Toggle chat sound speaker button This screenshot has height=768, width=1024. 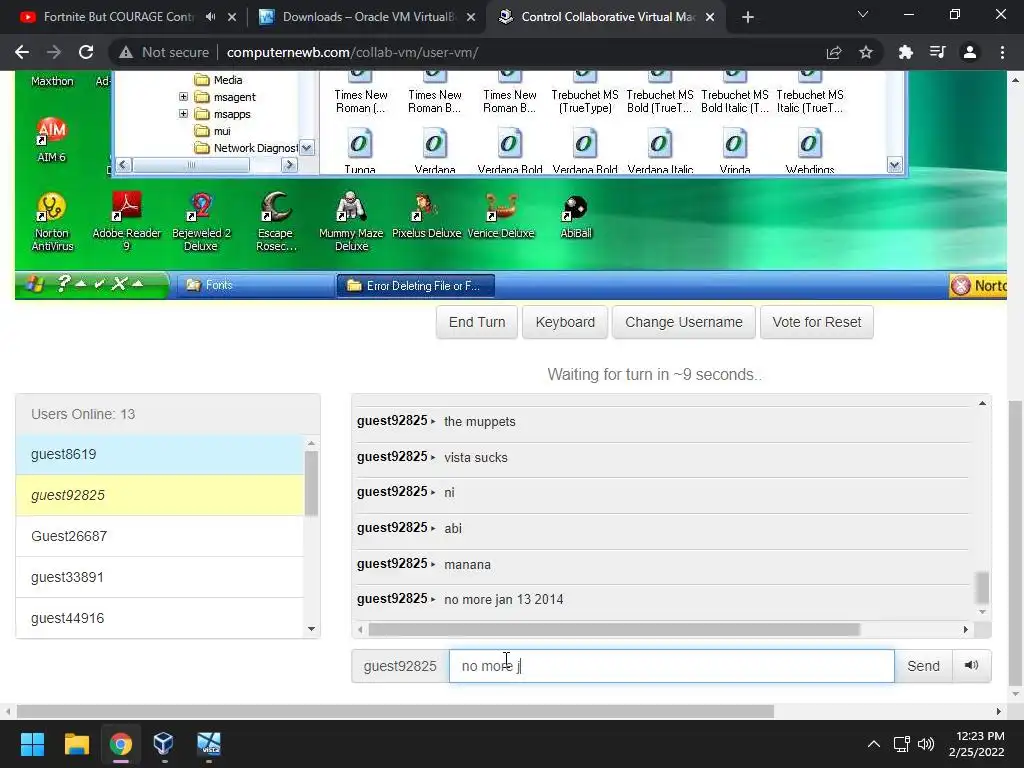(x=971, y=665)
